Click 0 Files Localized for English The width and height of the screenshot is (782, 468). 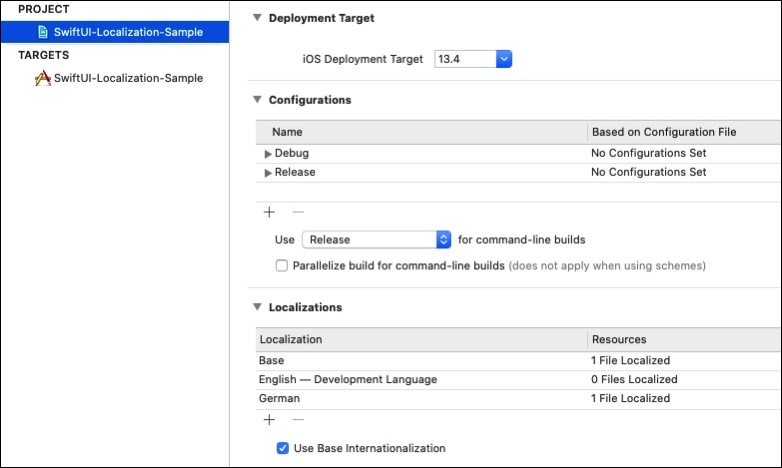click(634, 379)
